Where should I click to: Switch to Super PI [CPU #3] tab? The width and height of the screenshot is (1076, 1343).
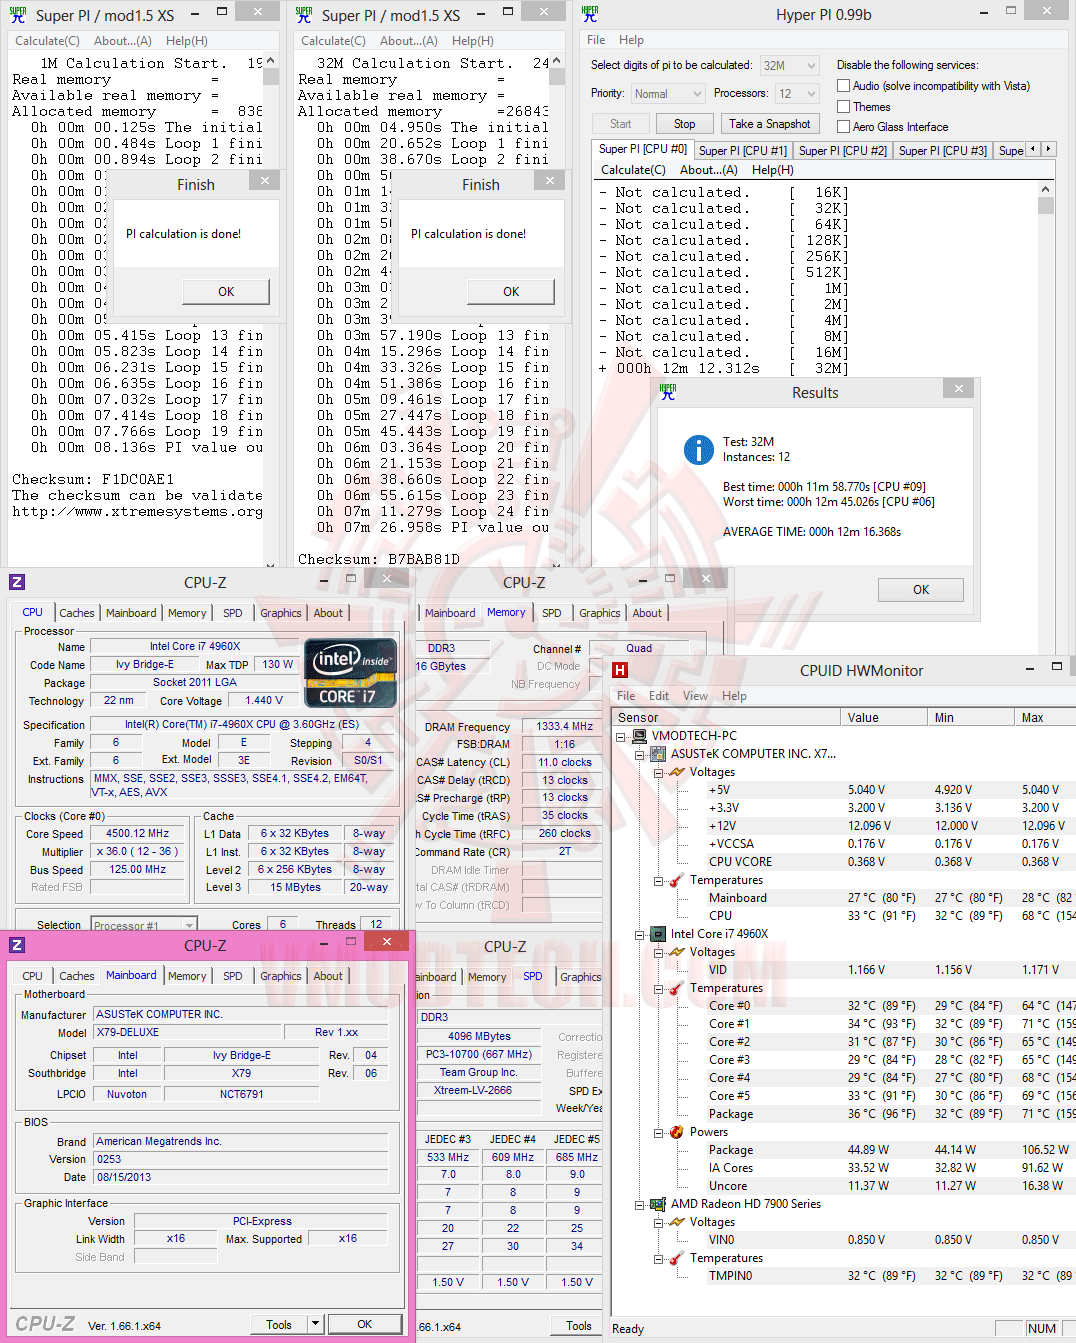point(942,151)
